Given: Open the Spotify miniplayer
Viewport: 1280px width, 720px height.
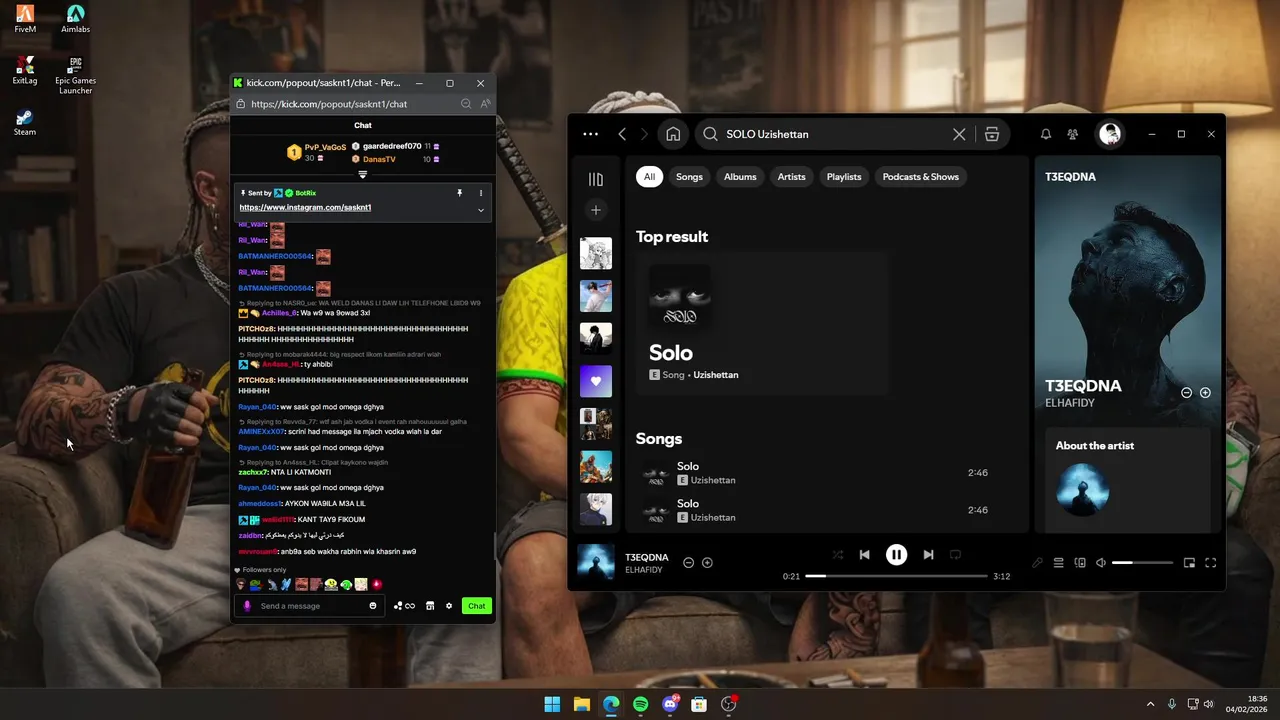Looking at the screenshot, I should pos(1189,563).
